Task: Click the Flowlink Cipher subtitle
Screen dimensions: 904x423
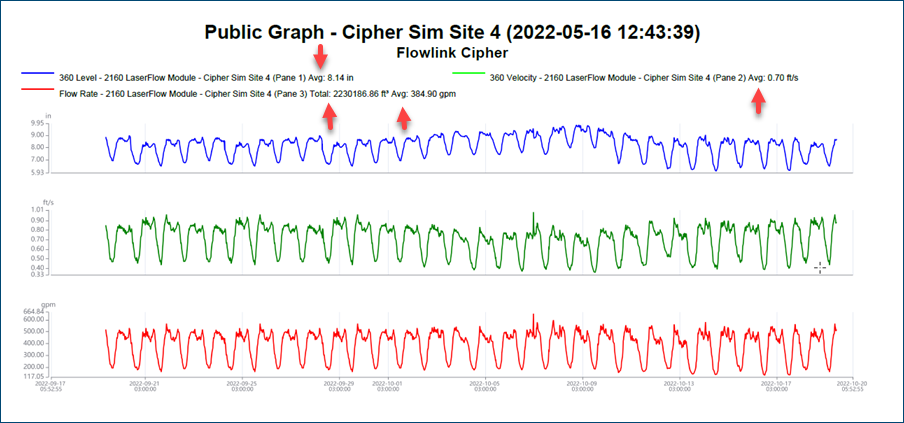Action: tap(452, 53)
